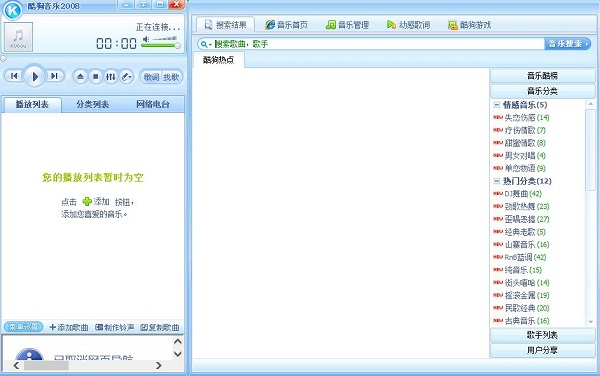Collapse the 情感音乐(5) tree group

(x=497, y=104)
